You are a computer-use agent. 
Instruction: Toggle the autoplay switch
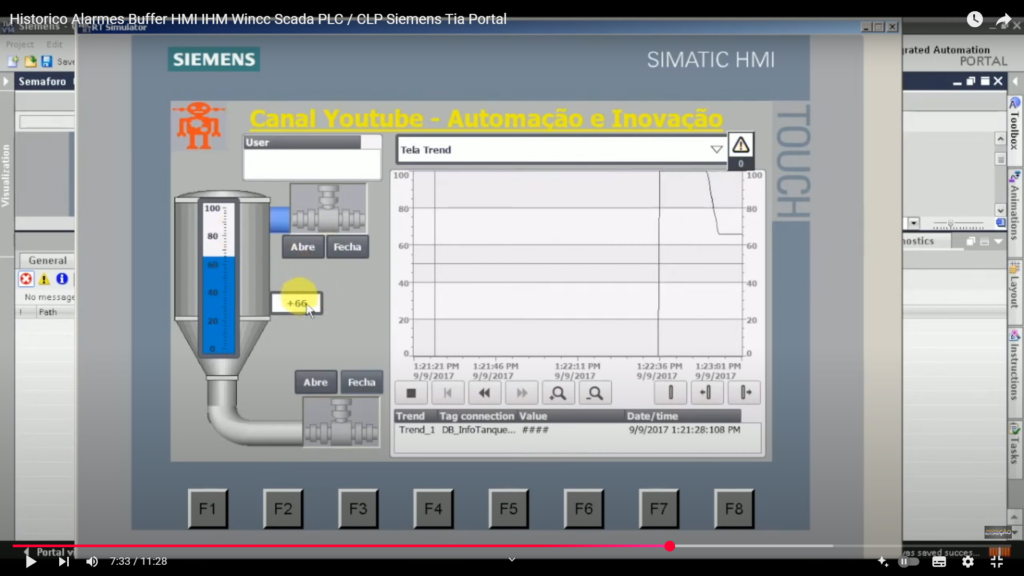point(909,562)
